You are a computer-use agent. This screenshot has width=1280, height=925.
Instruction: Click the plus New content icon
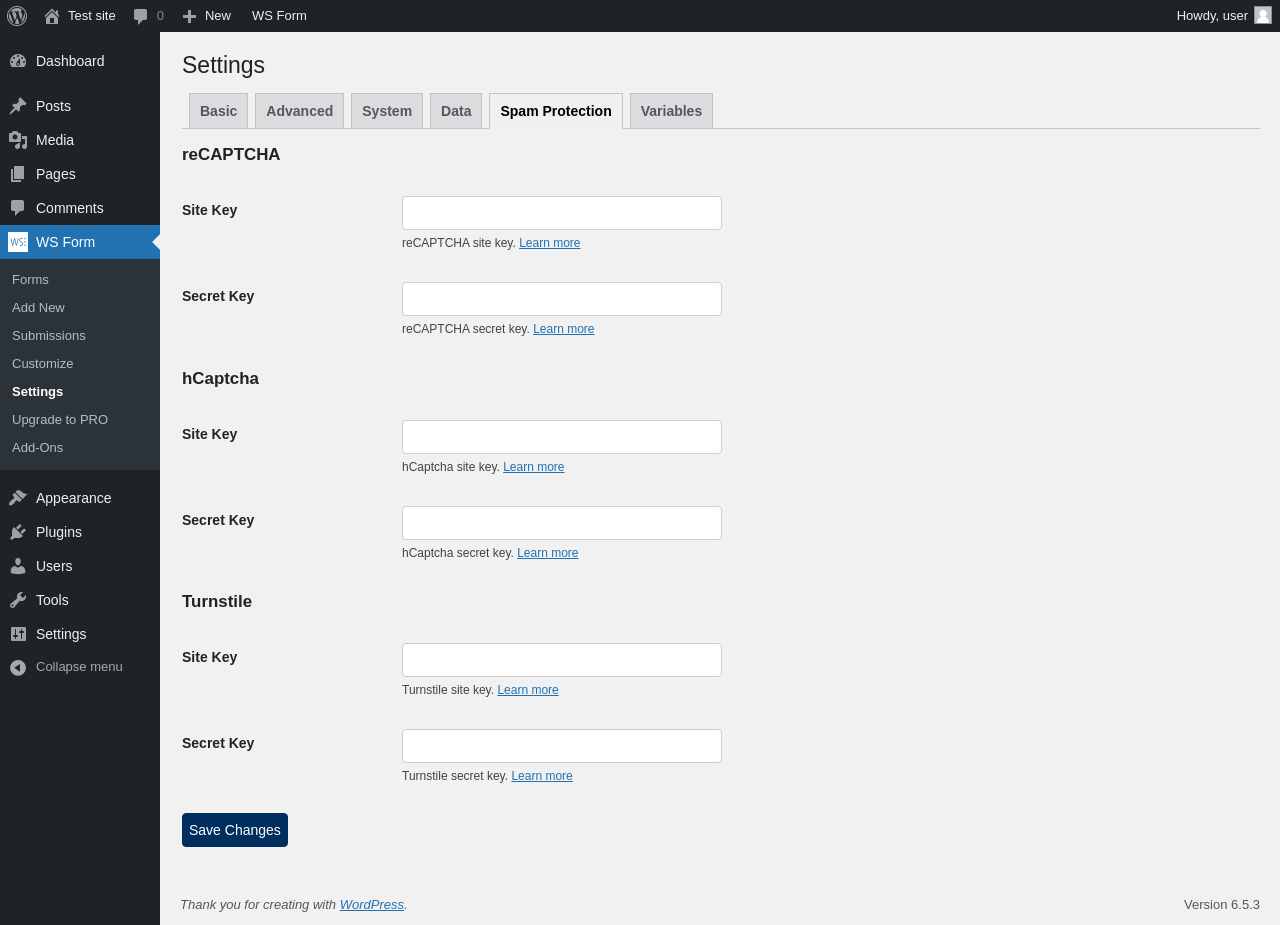(x=189, y=16)
